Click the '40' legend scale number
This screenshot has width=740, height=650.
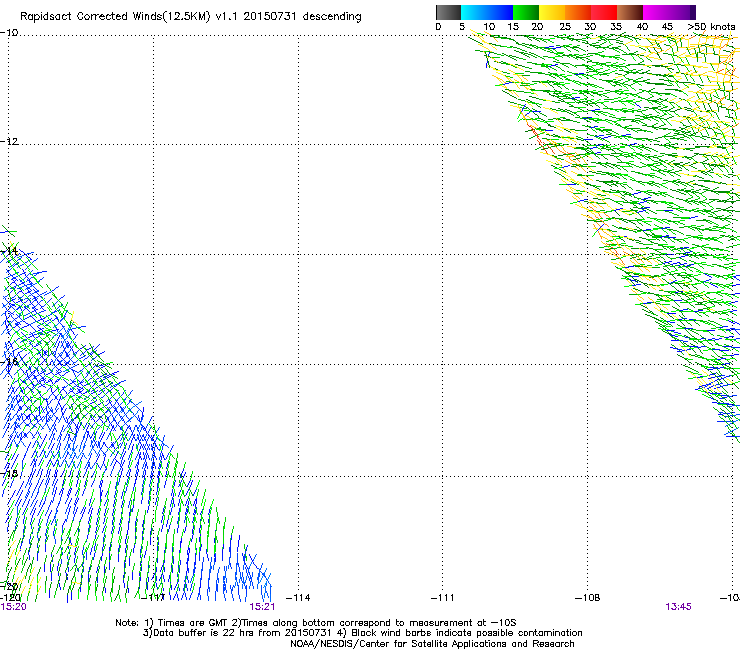pyautogui.click(x=642, y=27)
